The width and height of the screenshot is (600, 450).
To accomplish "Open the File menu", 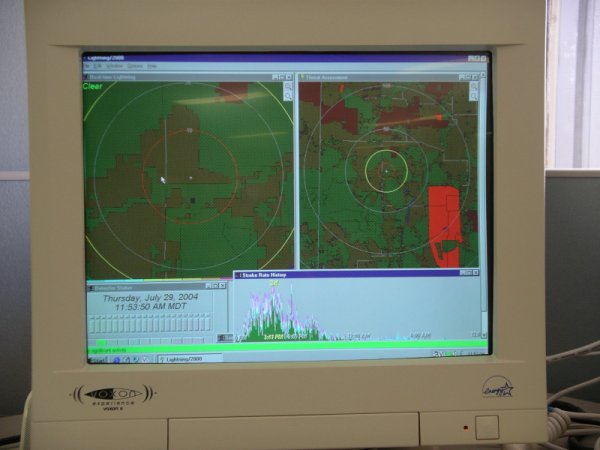I will pyautogui.click(x=89, y=67).
